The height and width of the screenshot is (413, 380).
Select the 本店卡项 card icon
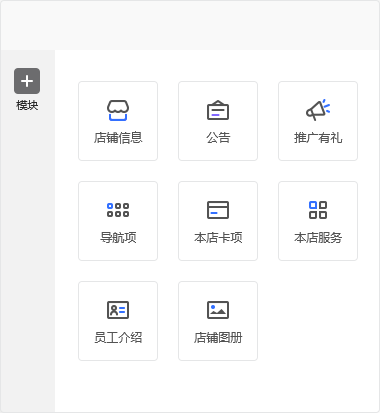pos(218,210)
